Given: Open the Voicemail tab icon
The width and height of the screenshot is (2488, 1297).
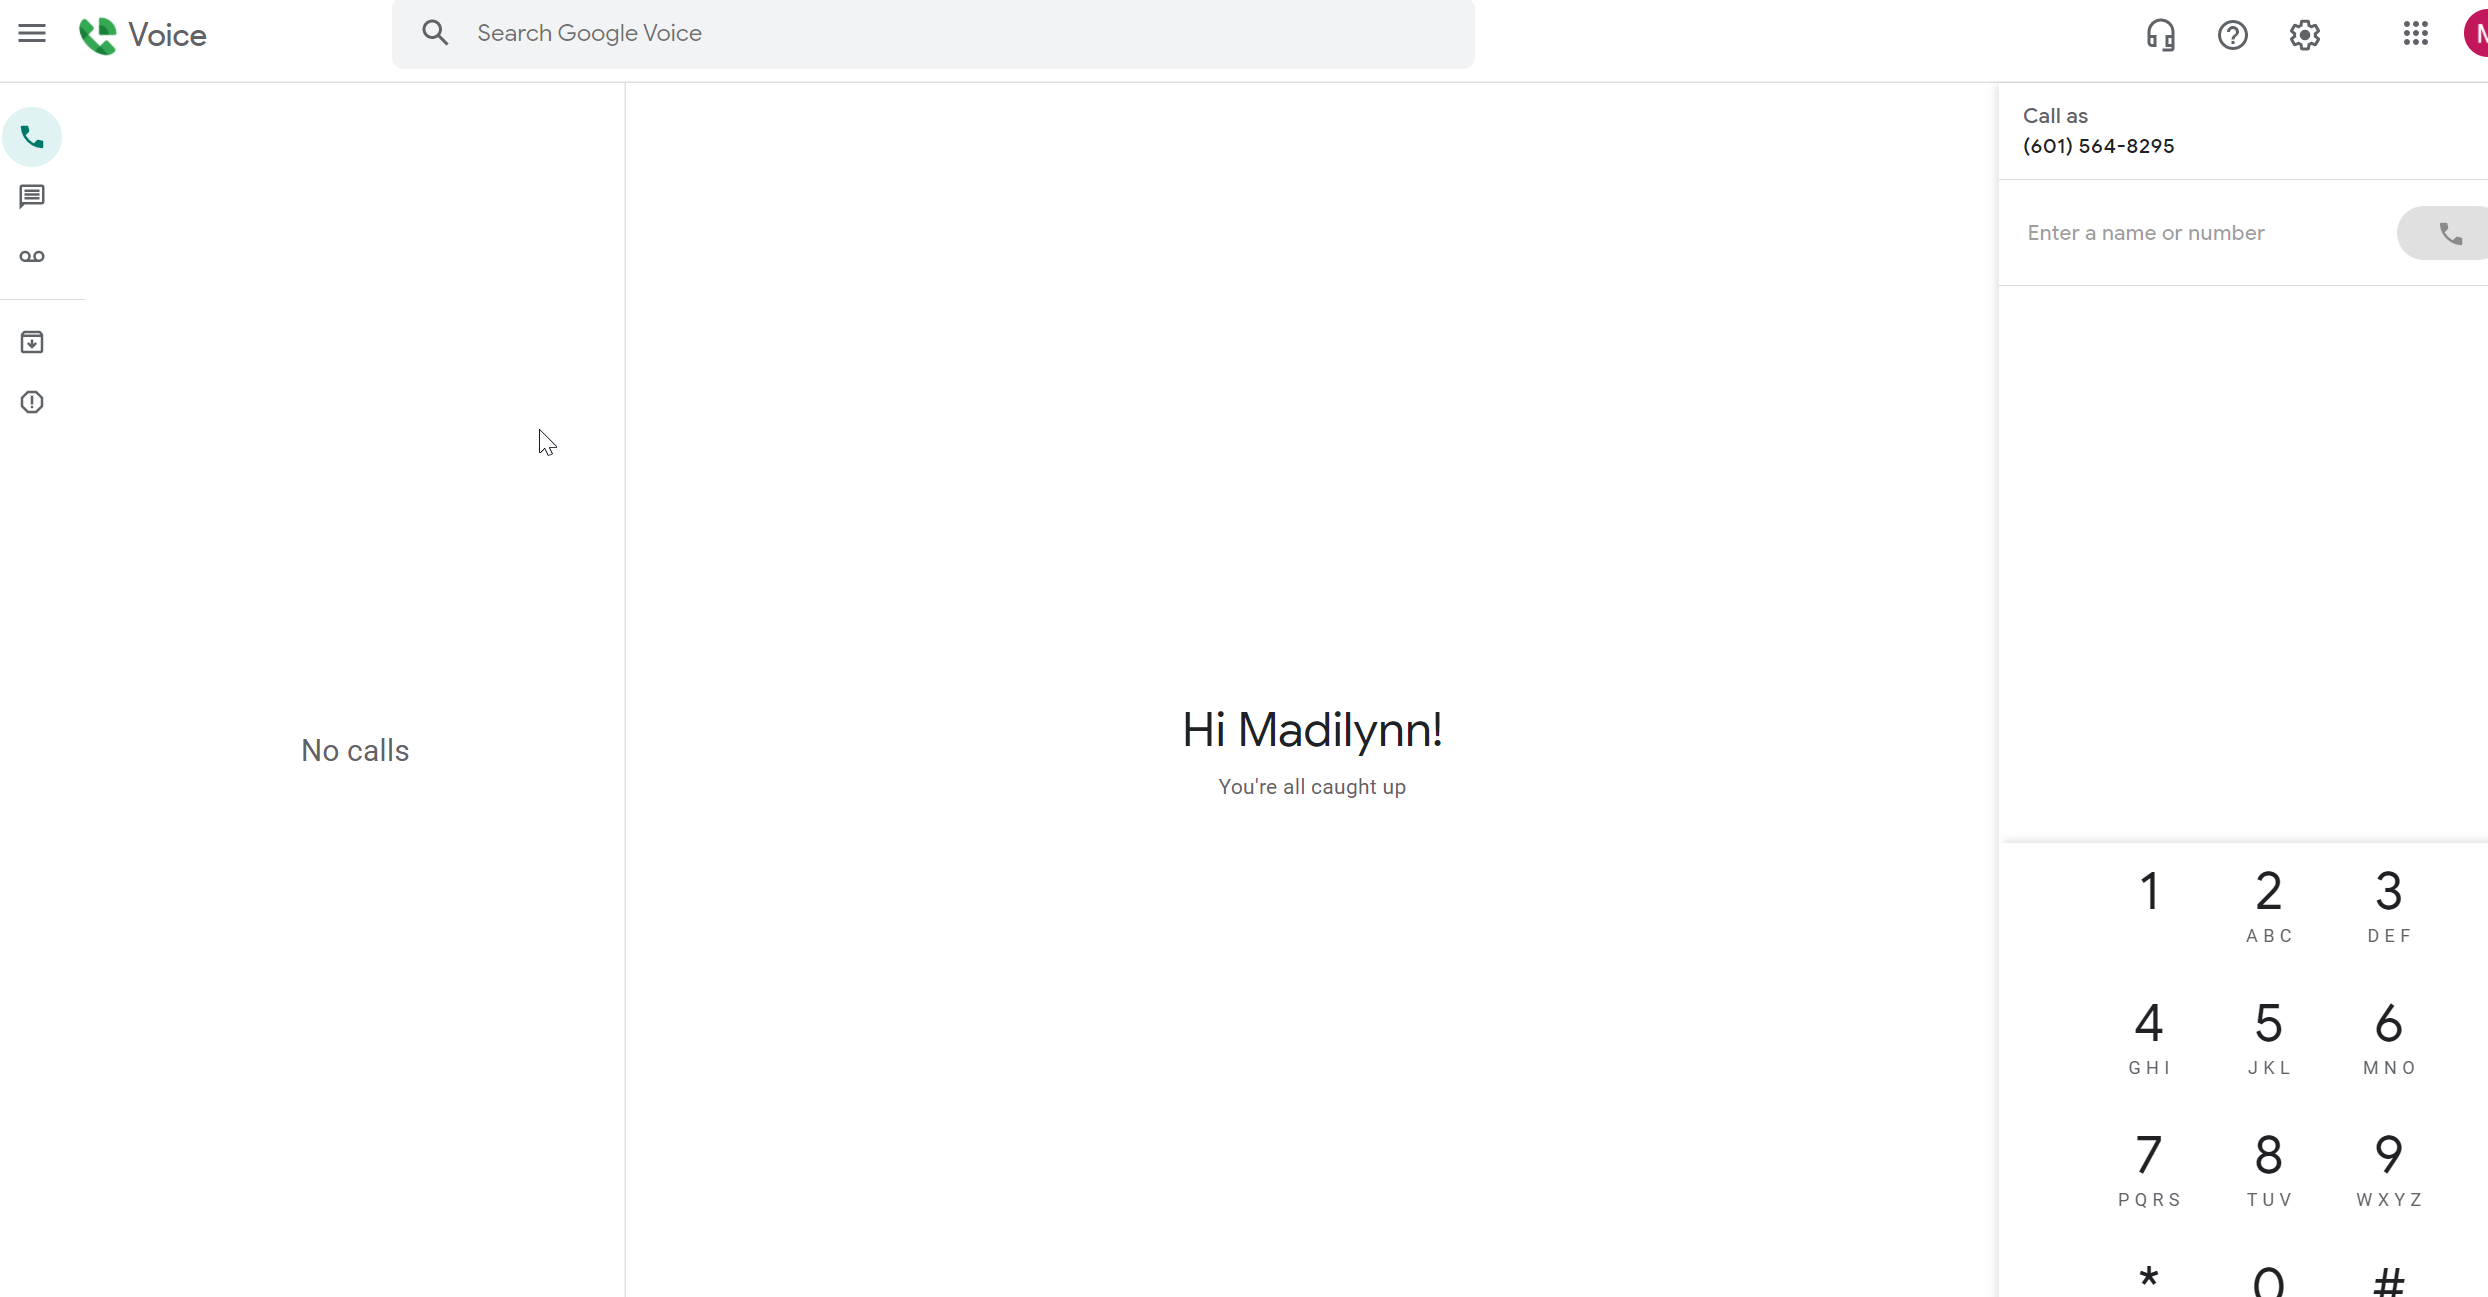Looking at the screenshot, I should coord(32,257).
